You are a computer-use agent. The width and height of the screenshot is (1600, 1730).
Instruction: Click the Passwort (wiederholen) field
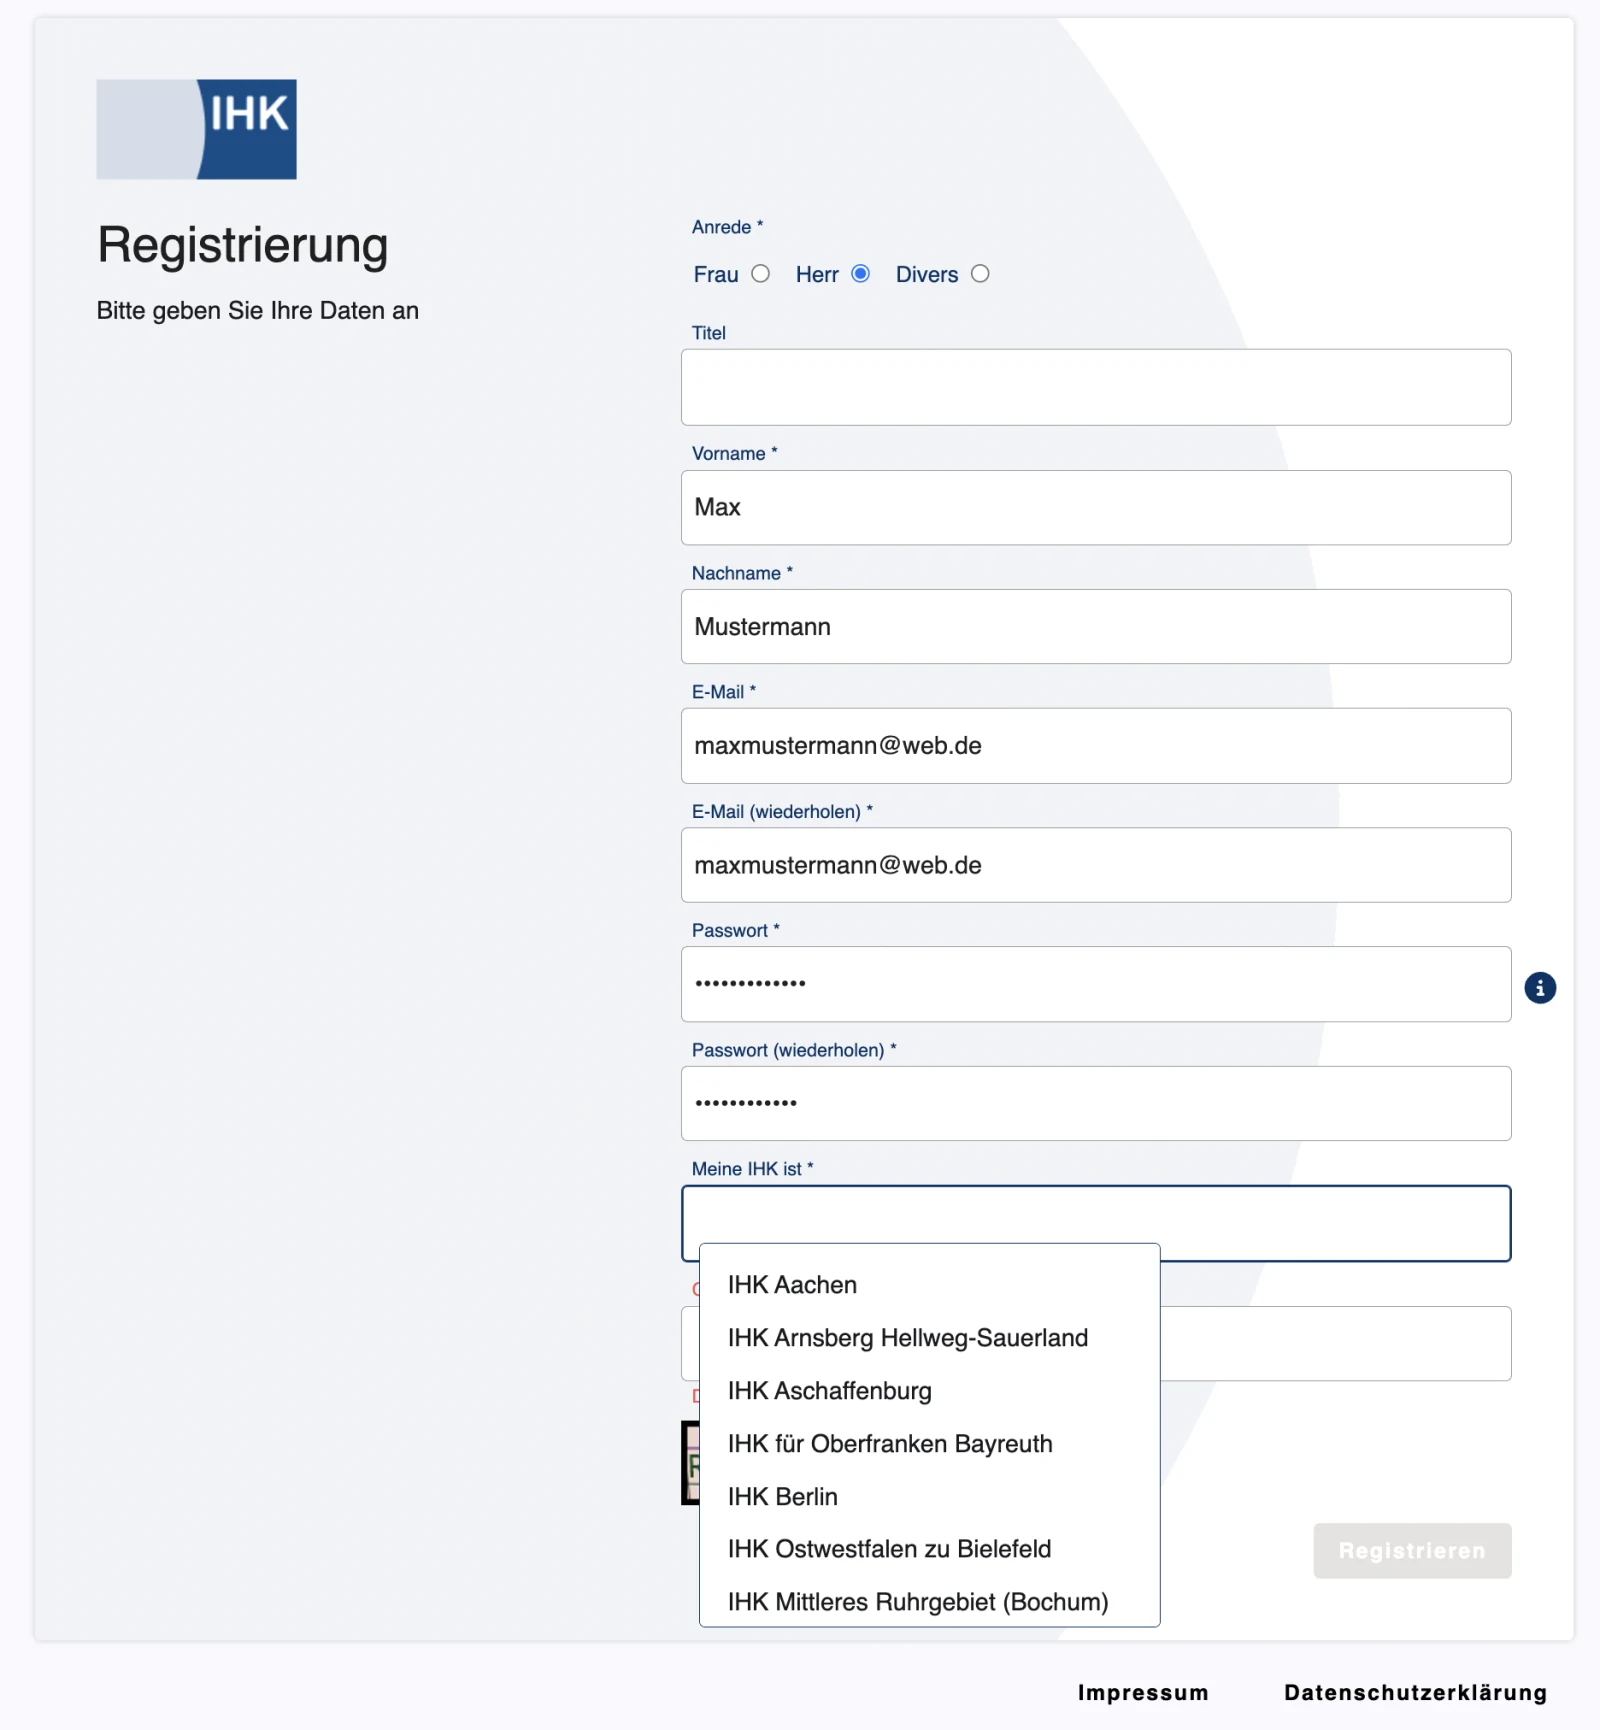point(1096,1103)
